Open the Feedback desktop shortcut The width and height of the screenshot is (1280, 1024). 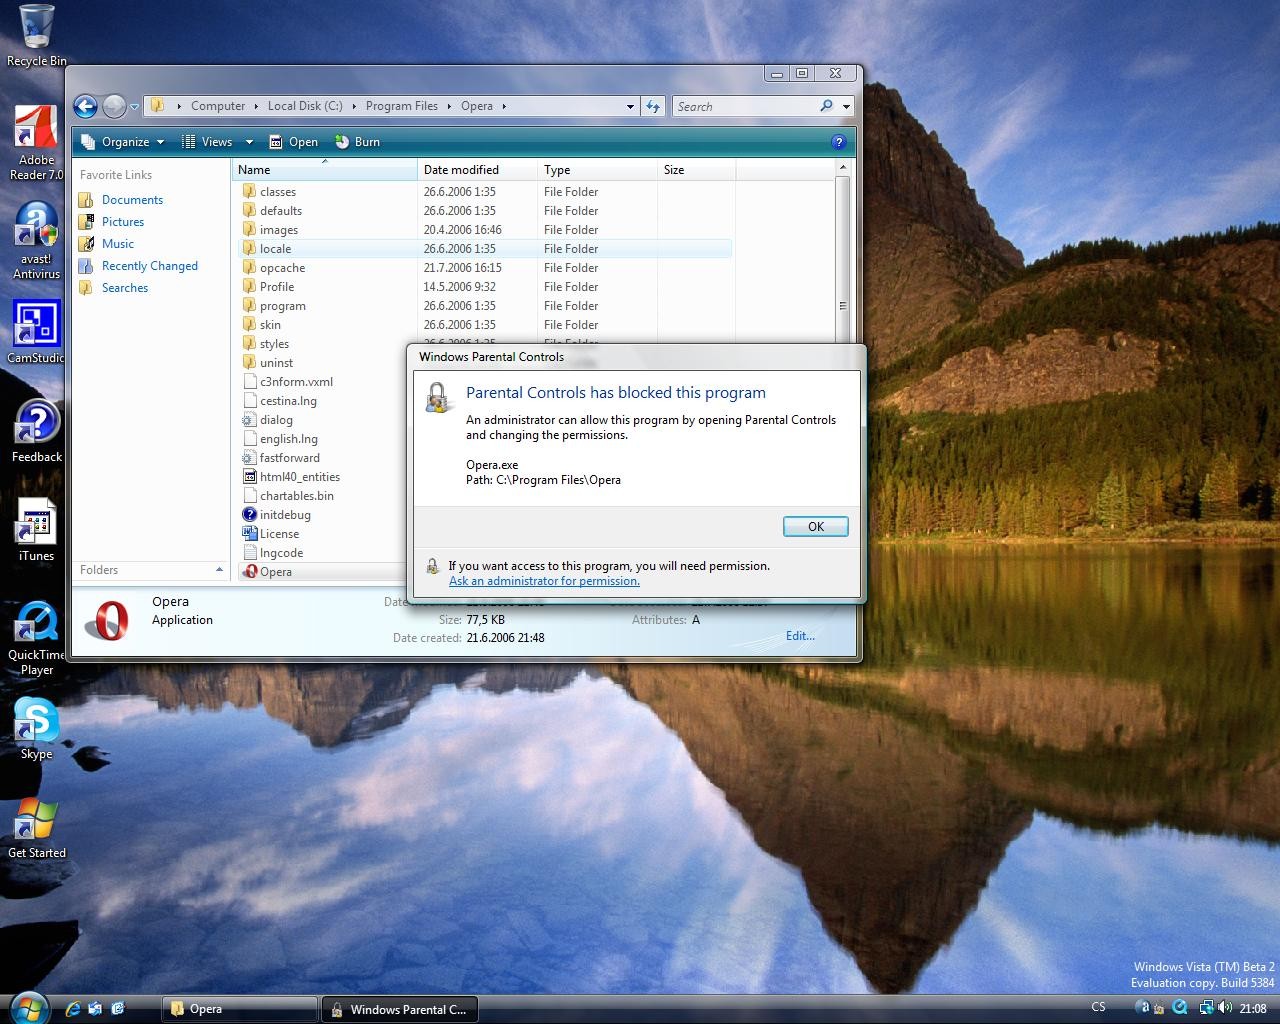tap(36, 431)
